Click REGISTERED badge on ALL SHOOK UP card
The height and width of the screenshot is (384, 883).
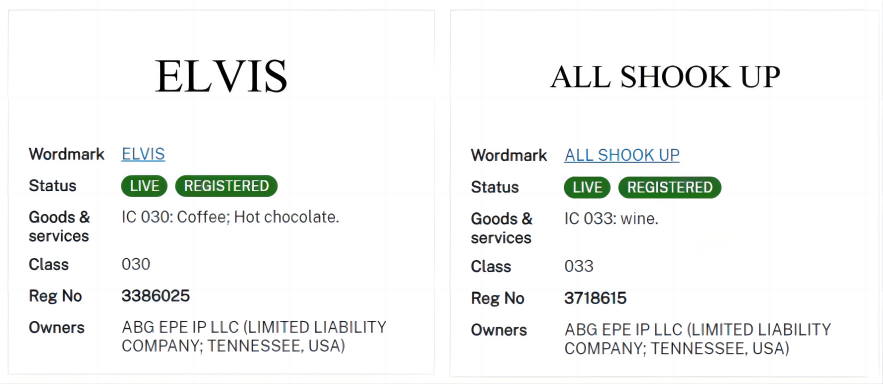670,187
